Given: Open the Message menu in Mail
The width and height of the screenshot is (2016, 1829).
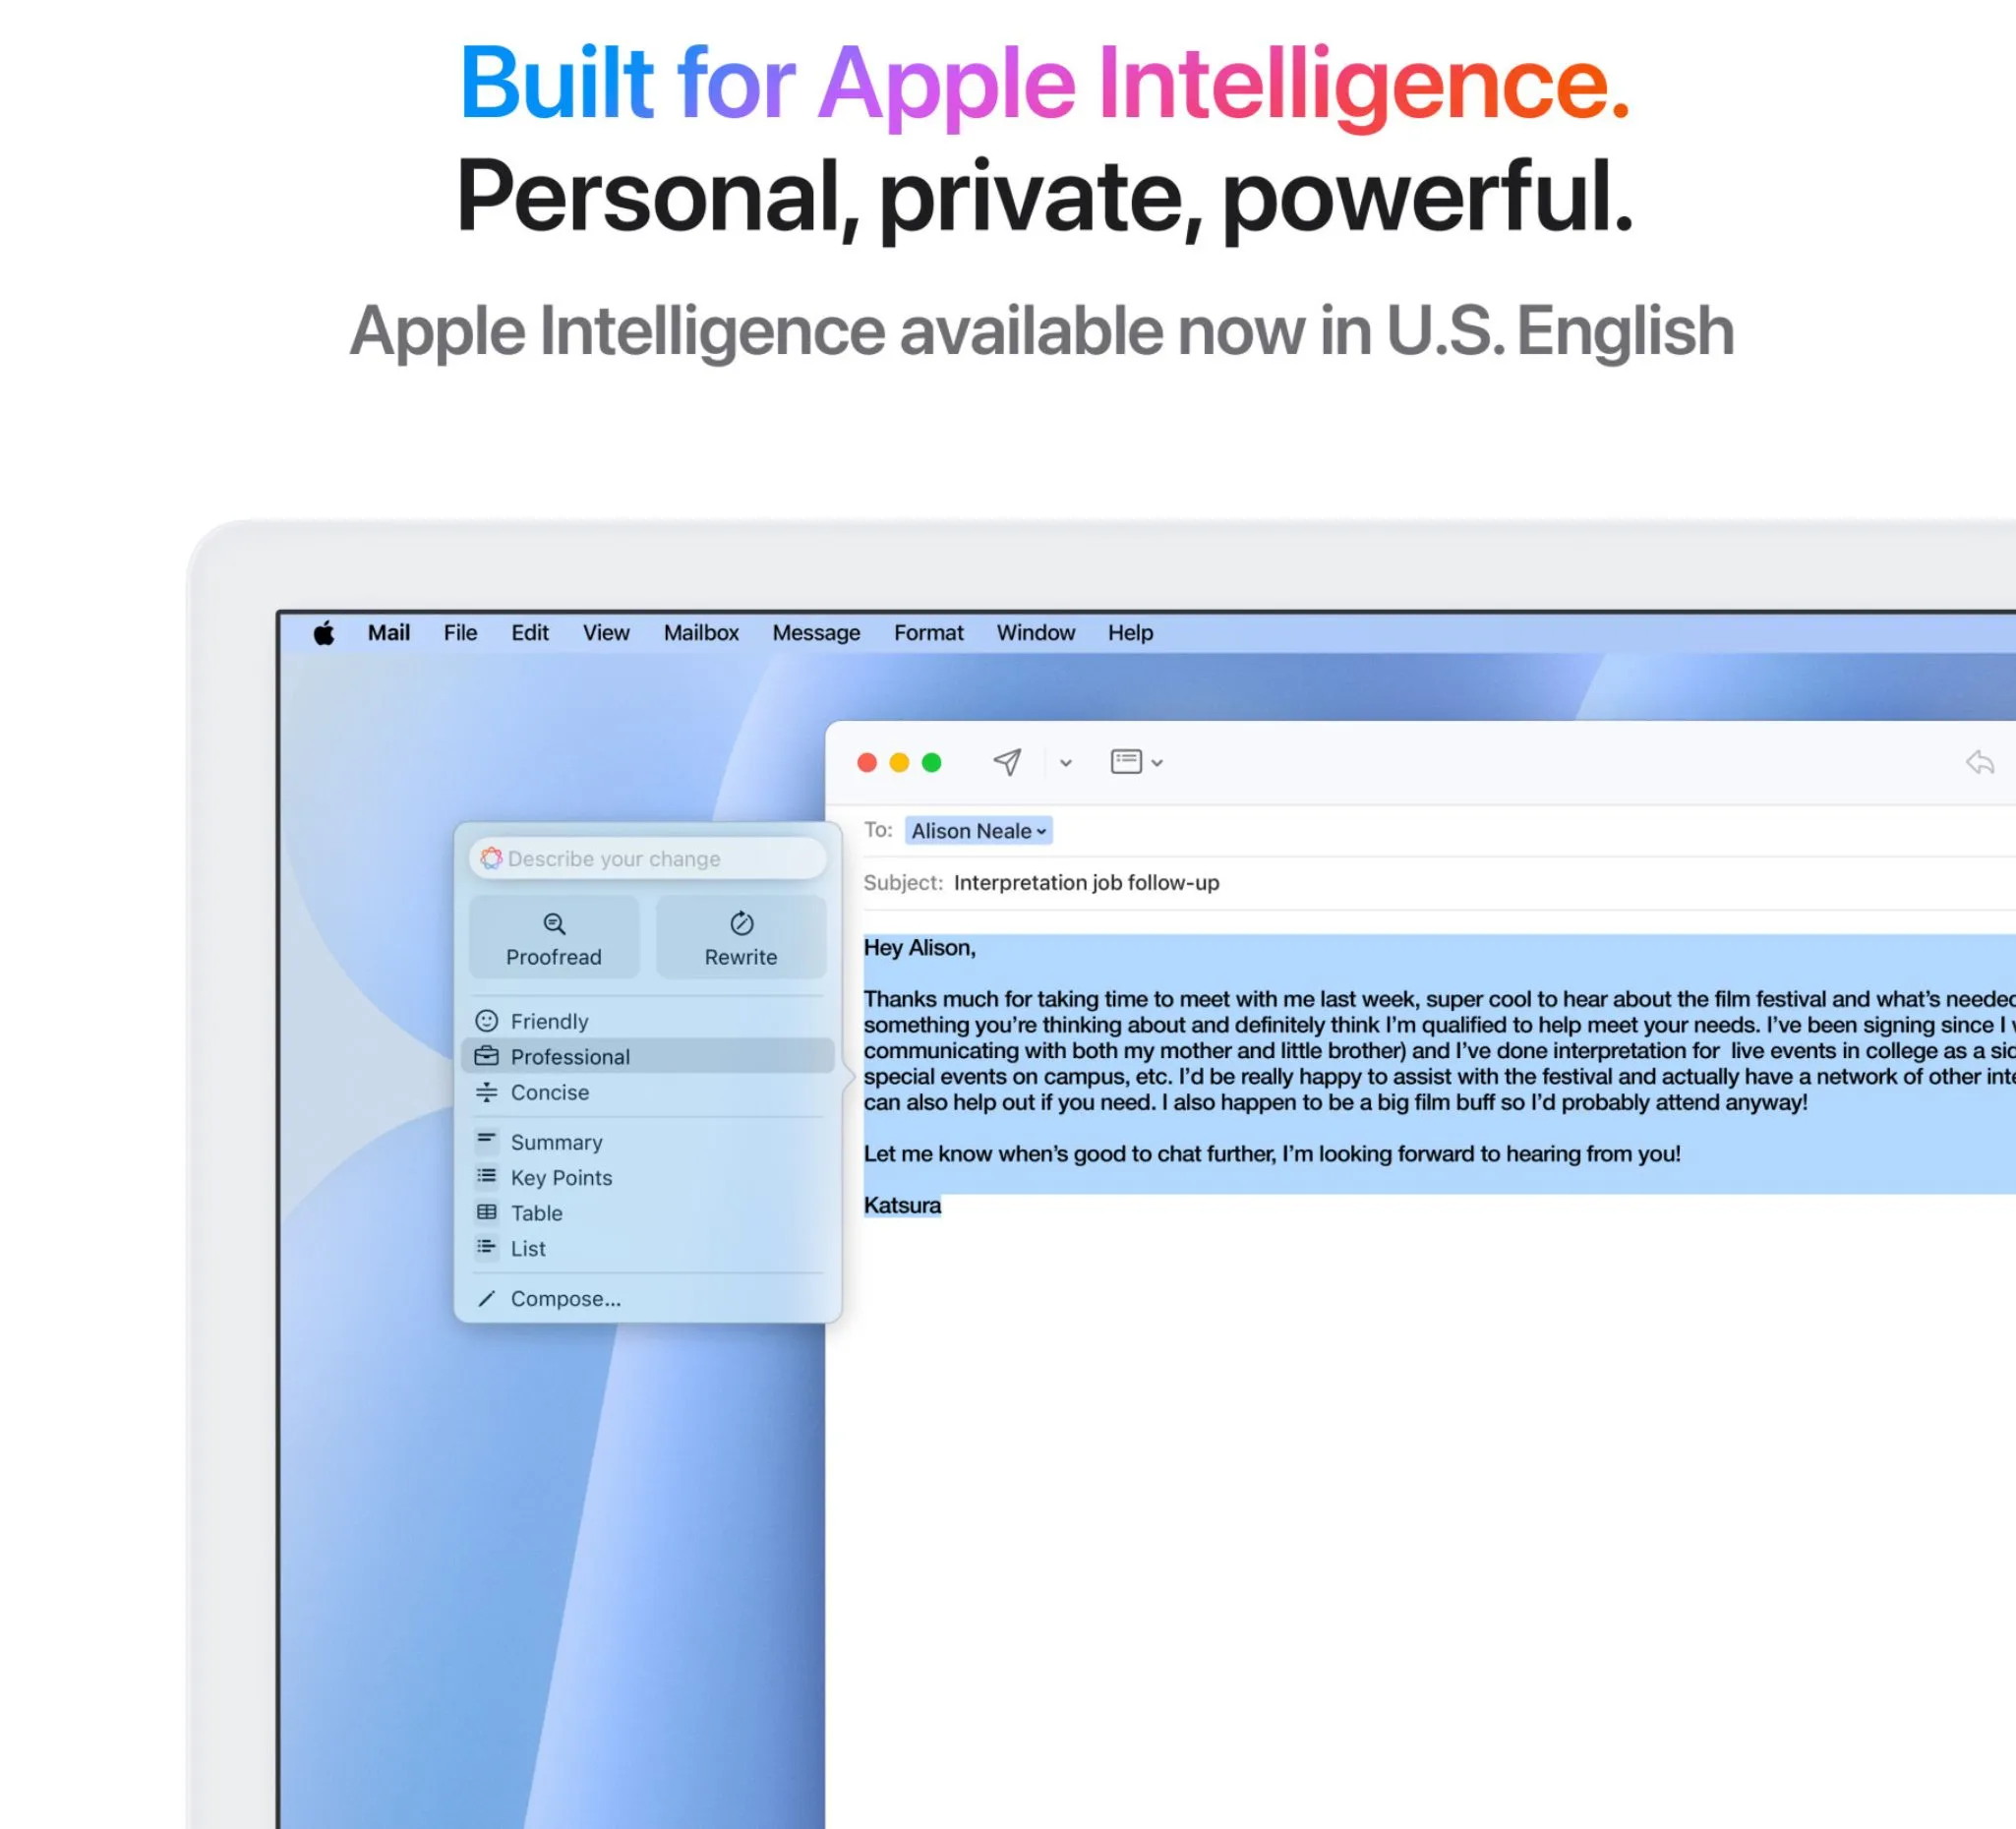Looking at the screenshot, I should tap(815, 632).
